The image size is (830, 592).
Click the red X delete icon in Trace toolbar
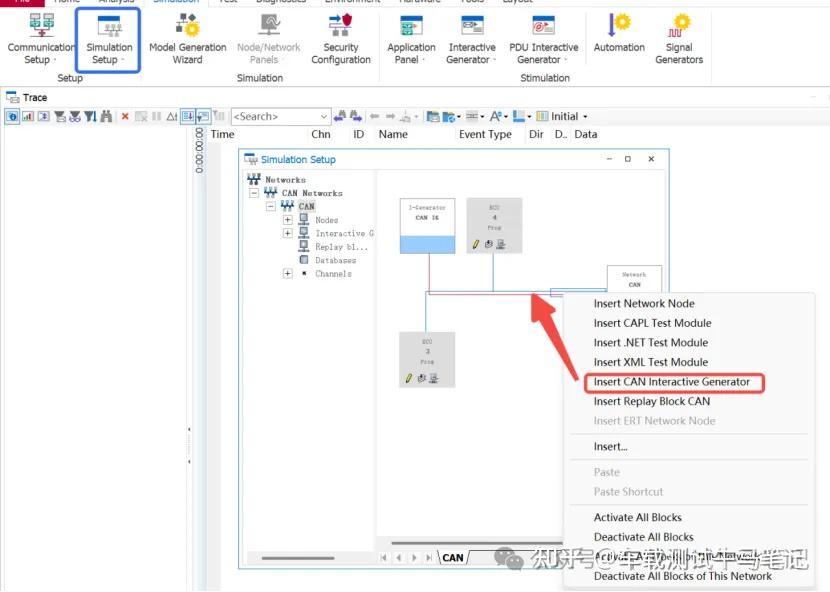tap(125, 116)
